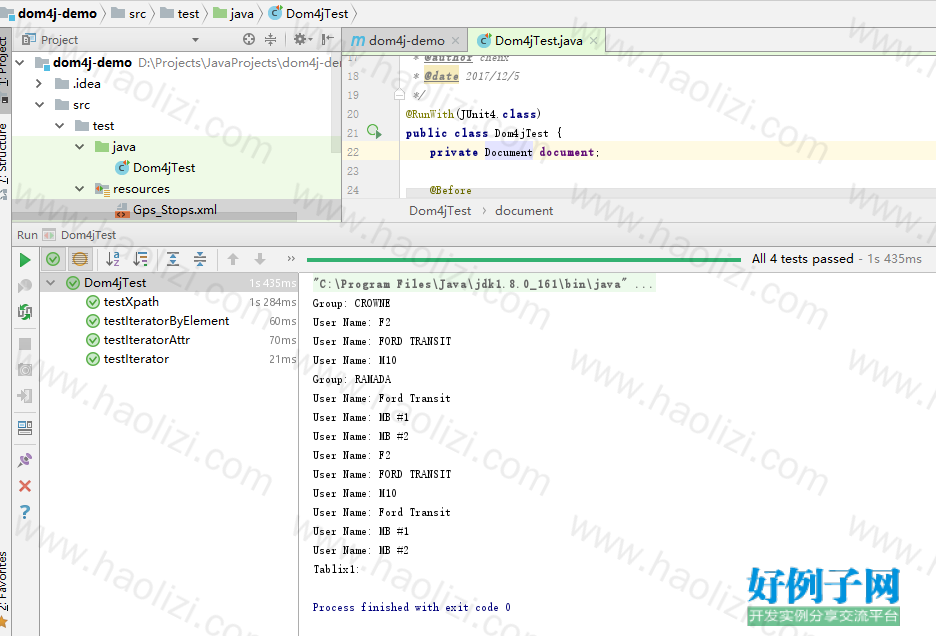This screenshot has width=936, height=636.
Task: Click Dom4jTest breadcrumb in navigation bar
Action: (309, 13)
